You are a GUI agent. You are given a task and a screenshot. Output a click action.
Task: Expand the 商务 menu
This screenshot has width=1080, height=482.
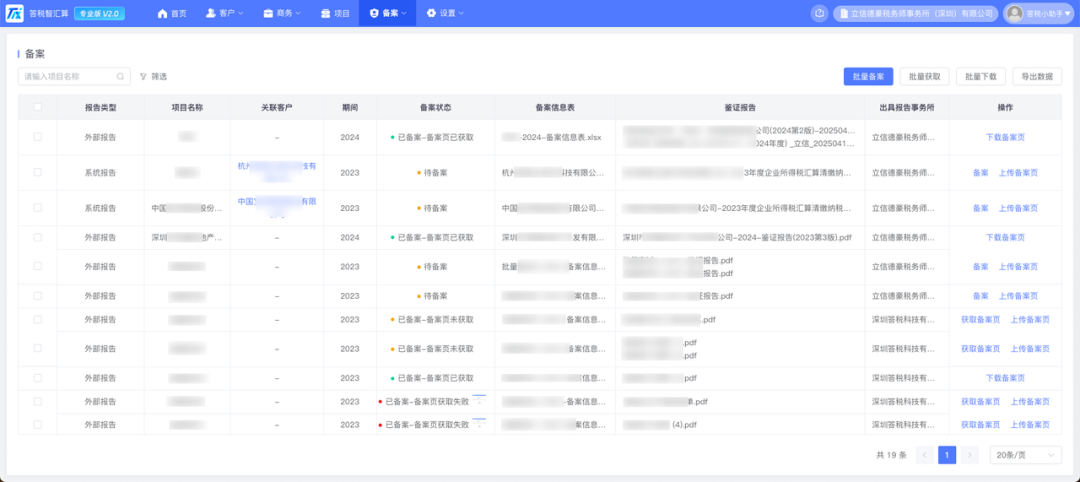pyautogui.click(x=282, y=13)
